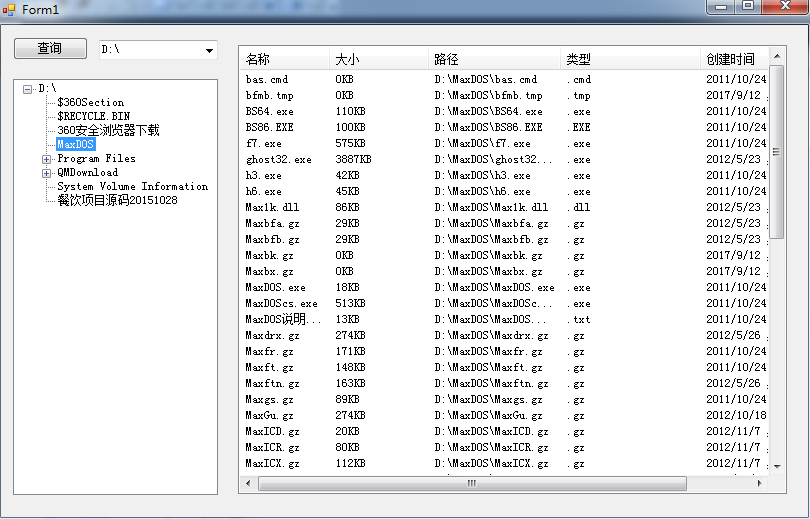Click the Form1 window icon
This screenshot has width=810, height=519.
9,9
